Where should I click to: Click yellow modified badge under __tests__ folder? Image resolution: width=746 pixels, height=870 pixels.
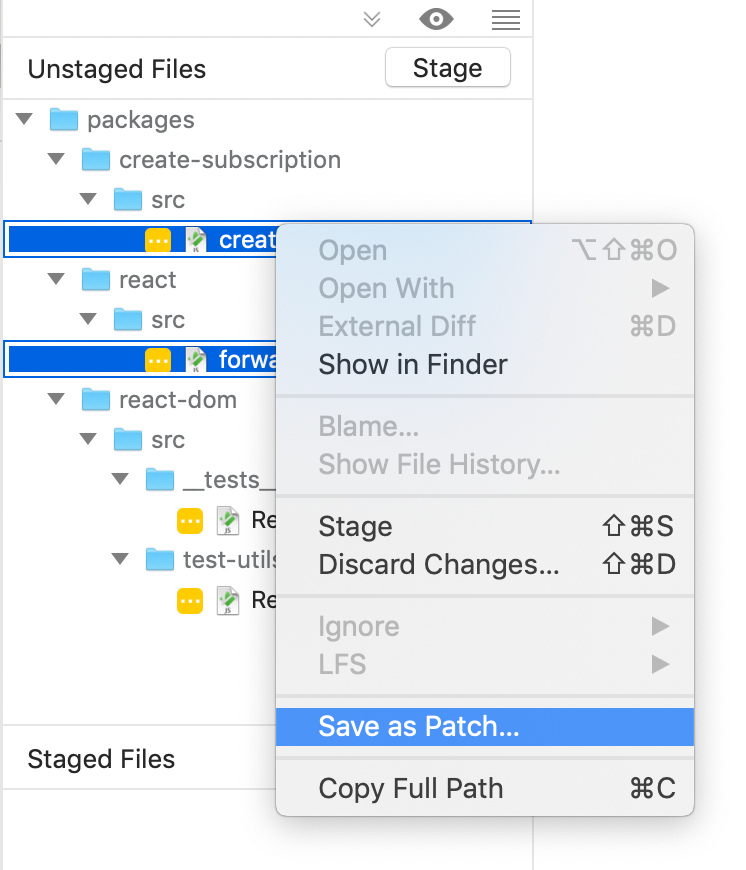[190, 521]
